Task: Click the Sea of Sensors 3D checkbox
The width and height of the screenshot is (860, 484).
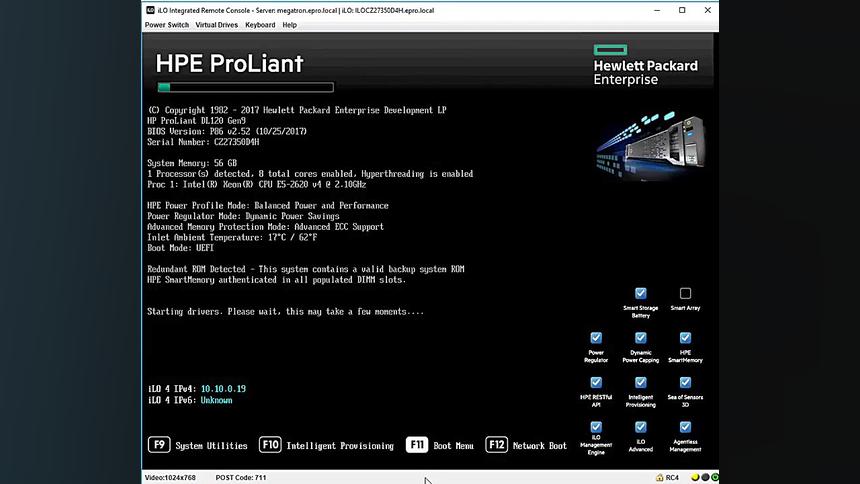Action: [x=685, y=382]
